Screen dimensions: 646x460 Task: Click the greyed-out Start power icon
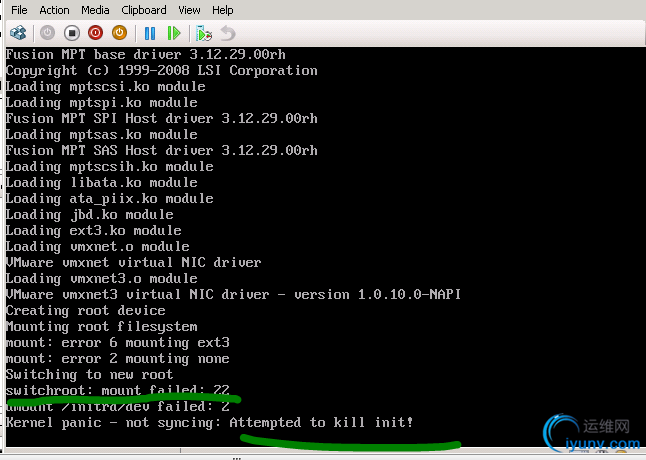47,33
